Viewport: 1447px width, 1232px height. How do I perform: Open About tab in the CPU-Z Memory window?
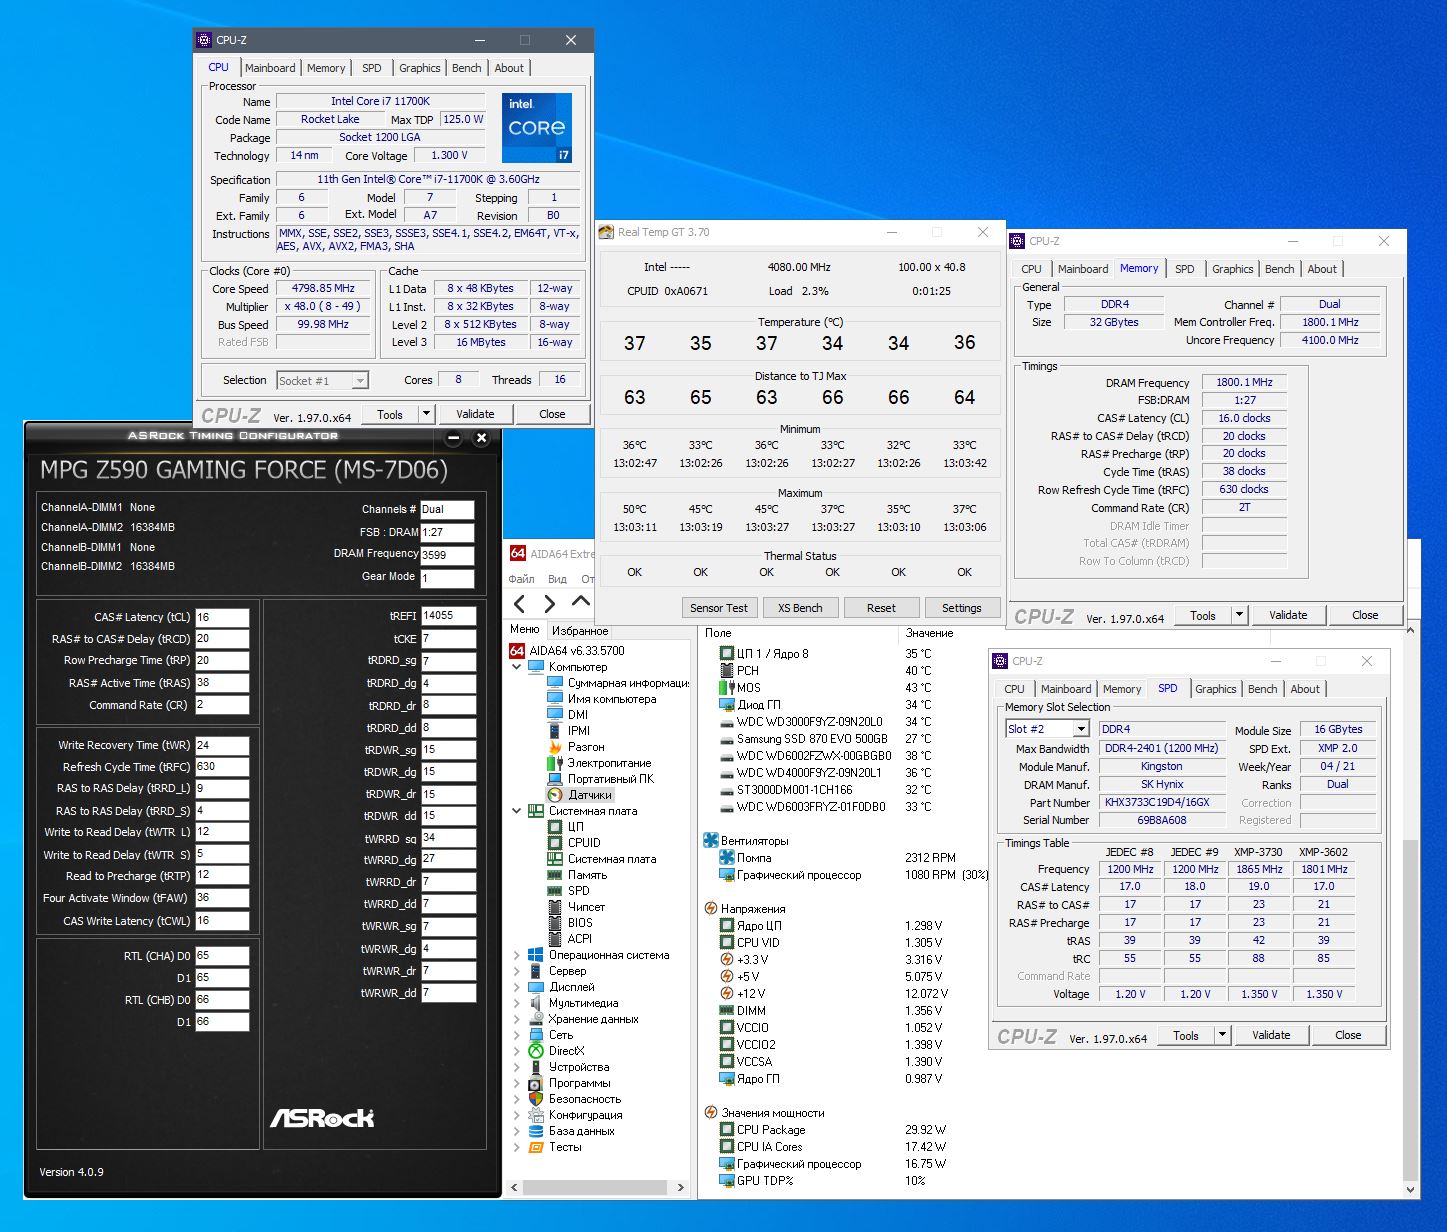click(1322, 269)
